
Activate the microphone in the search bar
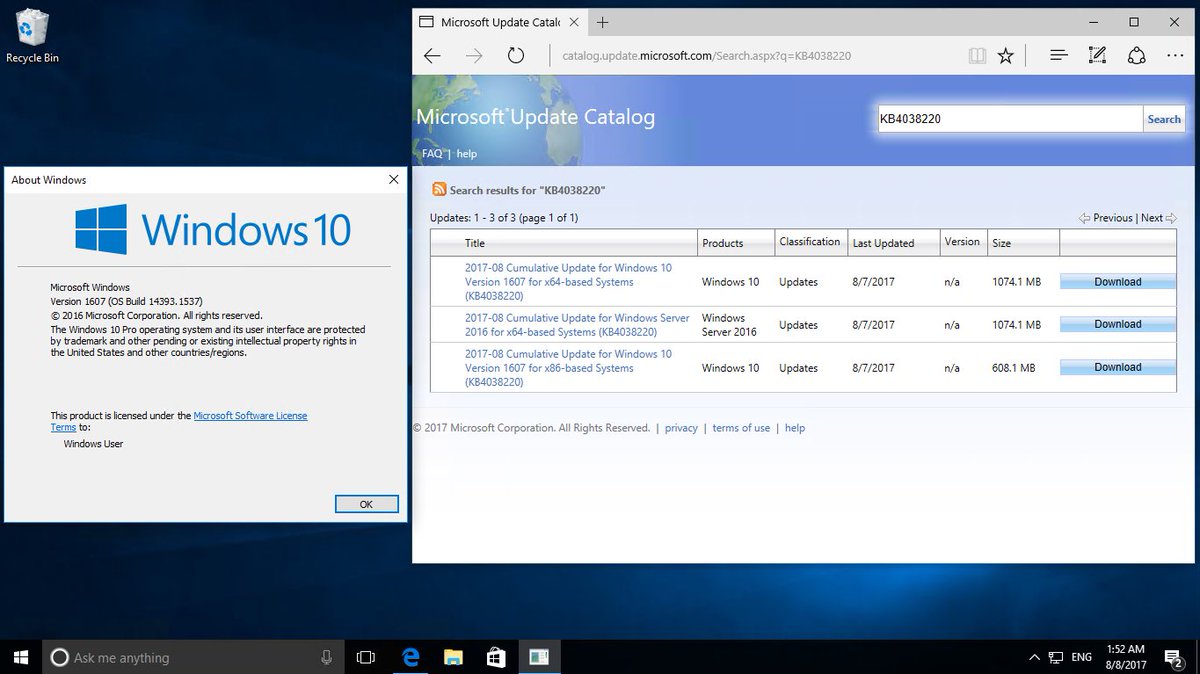326,657
